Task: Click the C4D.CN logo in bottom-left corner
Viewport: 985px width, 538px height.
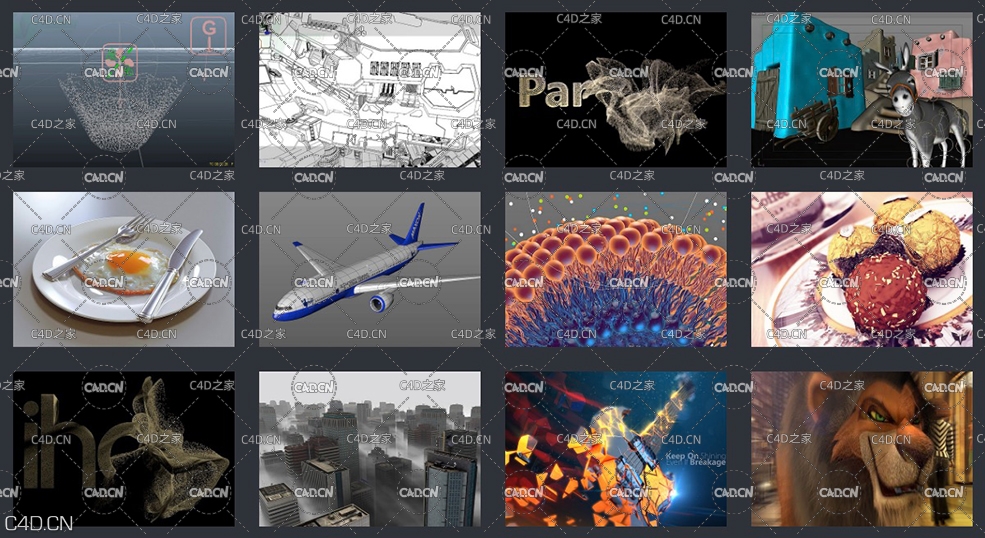Action: click(x=39, y=523)
